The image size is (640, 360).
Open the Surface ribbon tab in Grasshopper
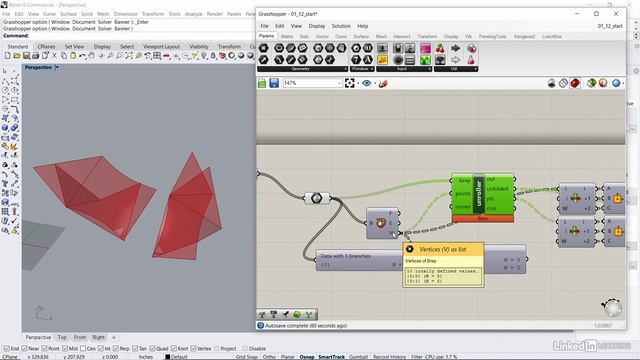(x=361, y=36)
